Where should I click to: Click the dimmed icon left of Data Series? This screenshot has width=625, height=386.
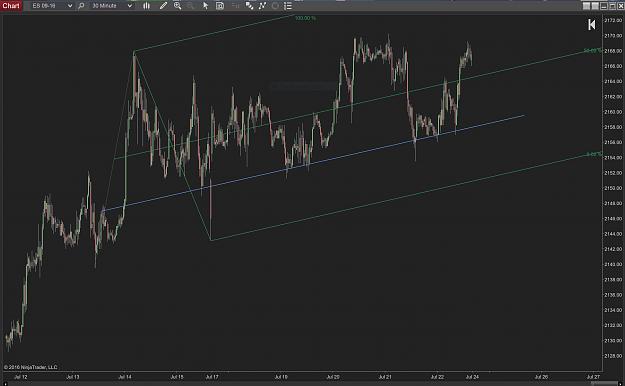click(x=236, y=6)
